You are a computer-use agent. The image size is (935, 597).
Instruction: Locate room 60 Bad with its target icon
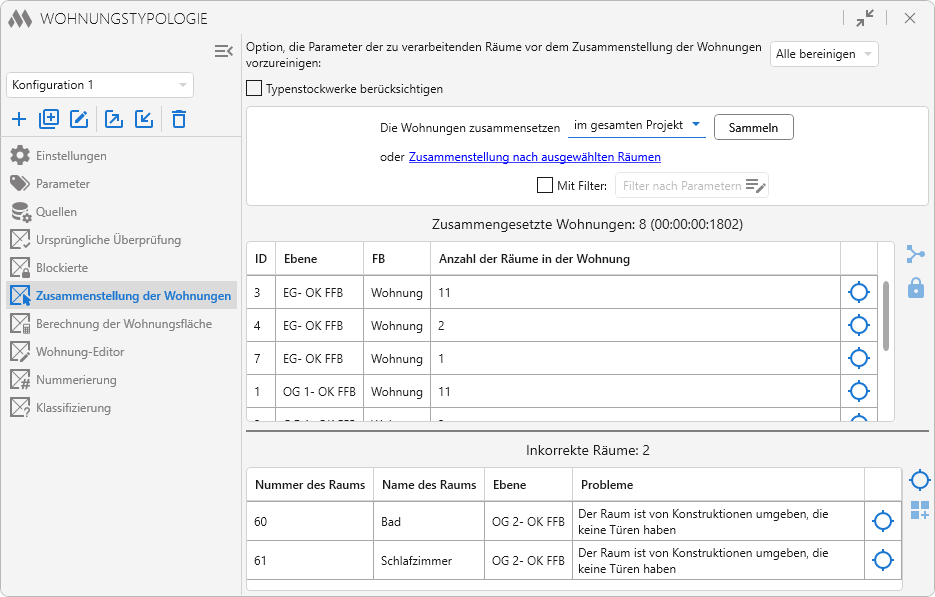point(882,521)
